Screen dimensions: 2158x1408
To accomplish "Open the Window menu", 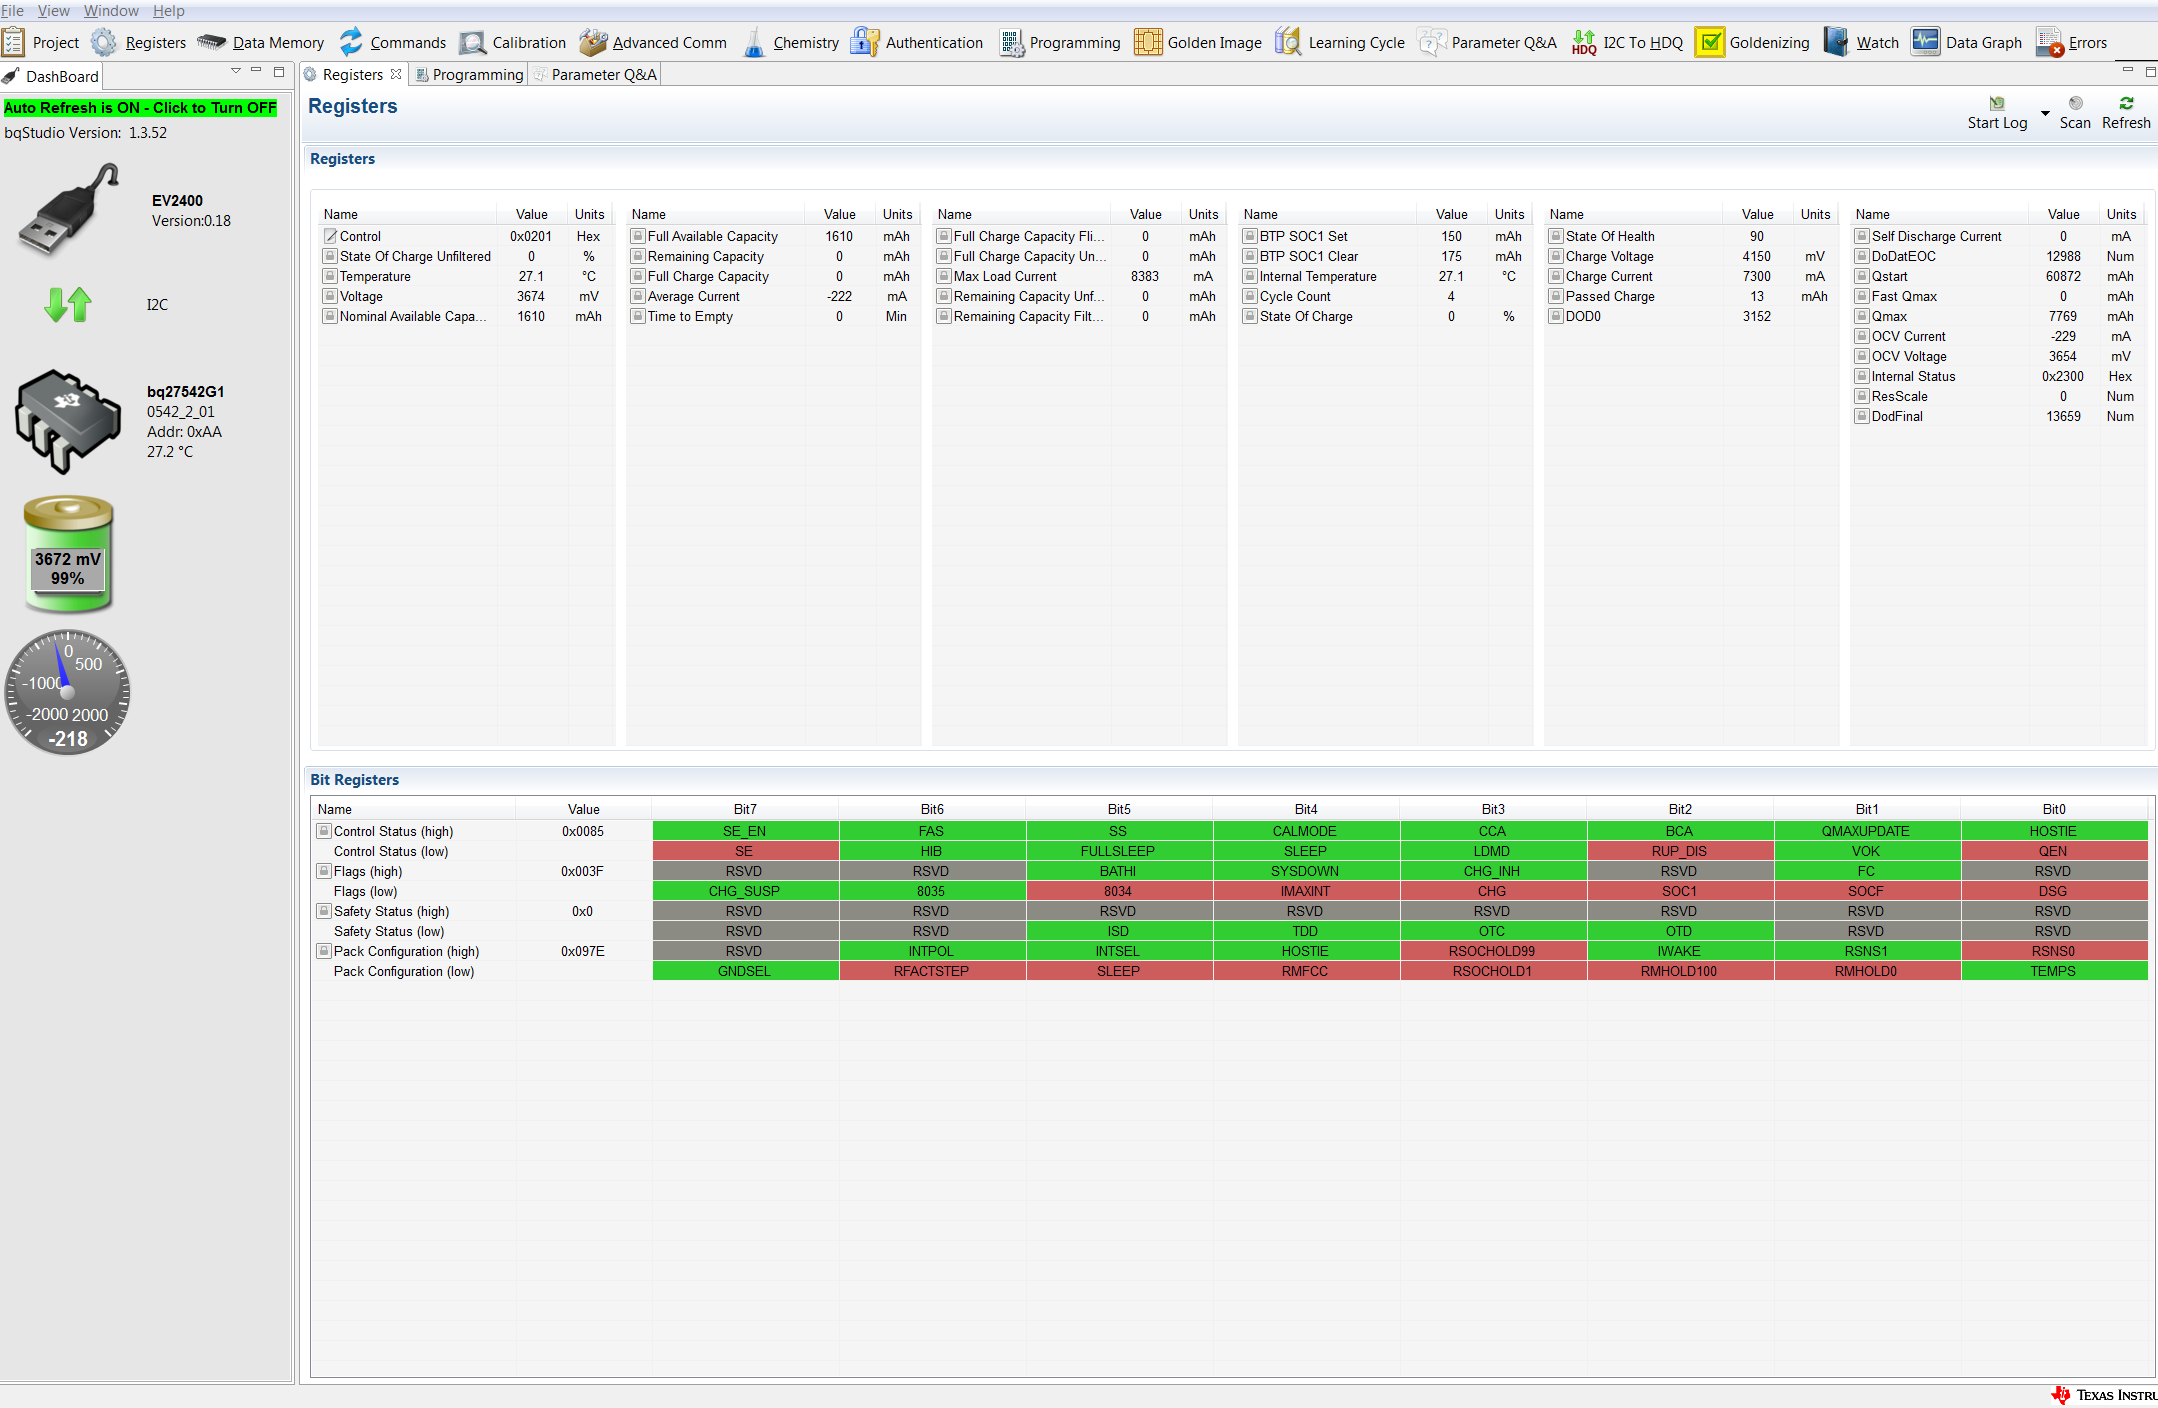I will 111,10.
